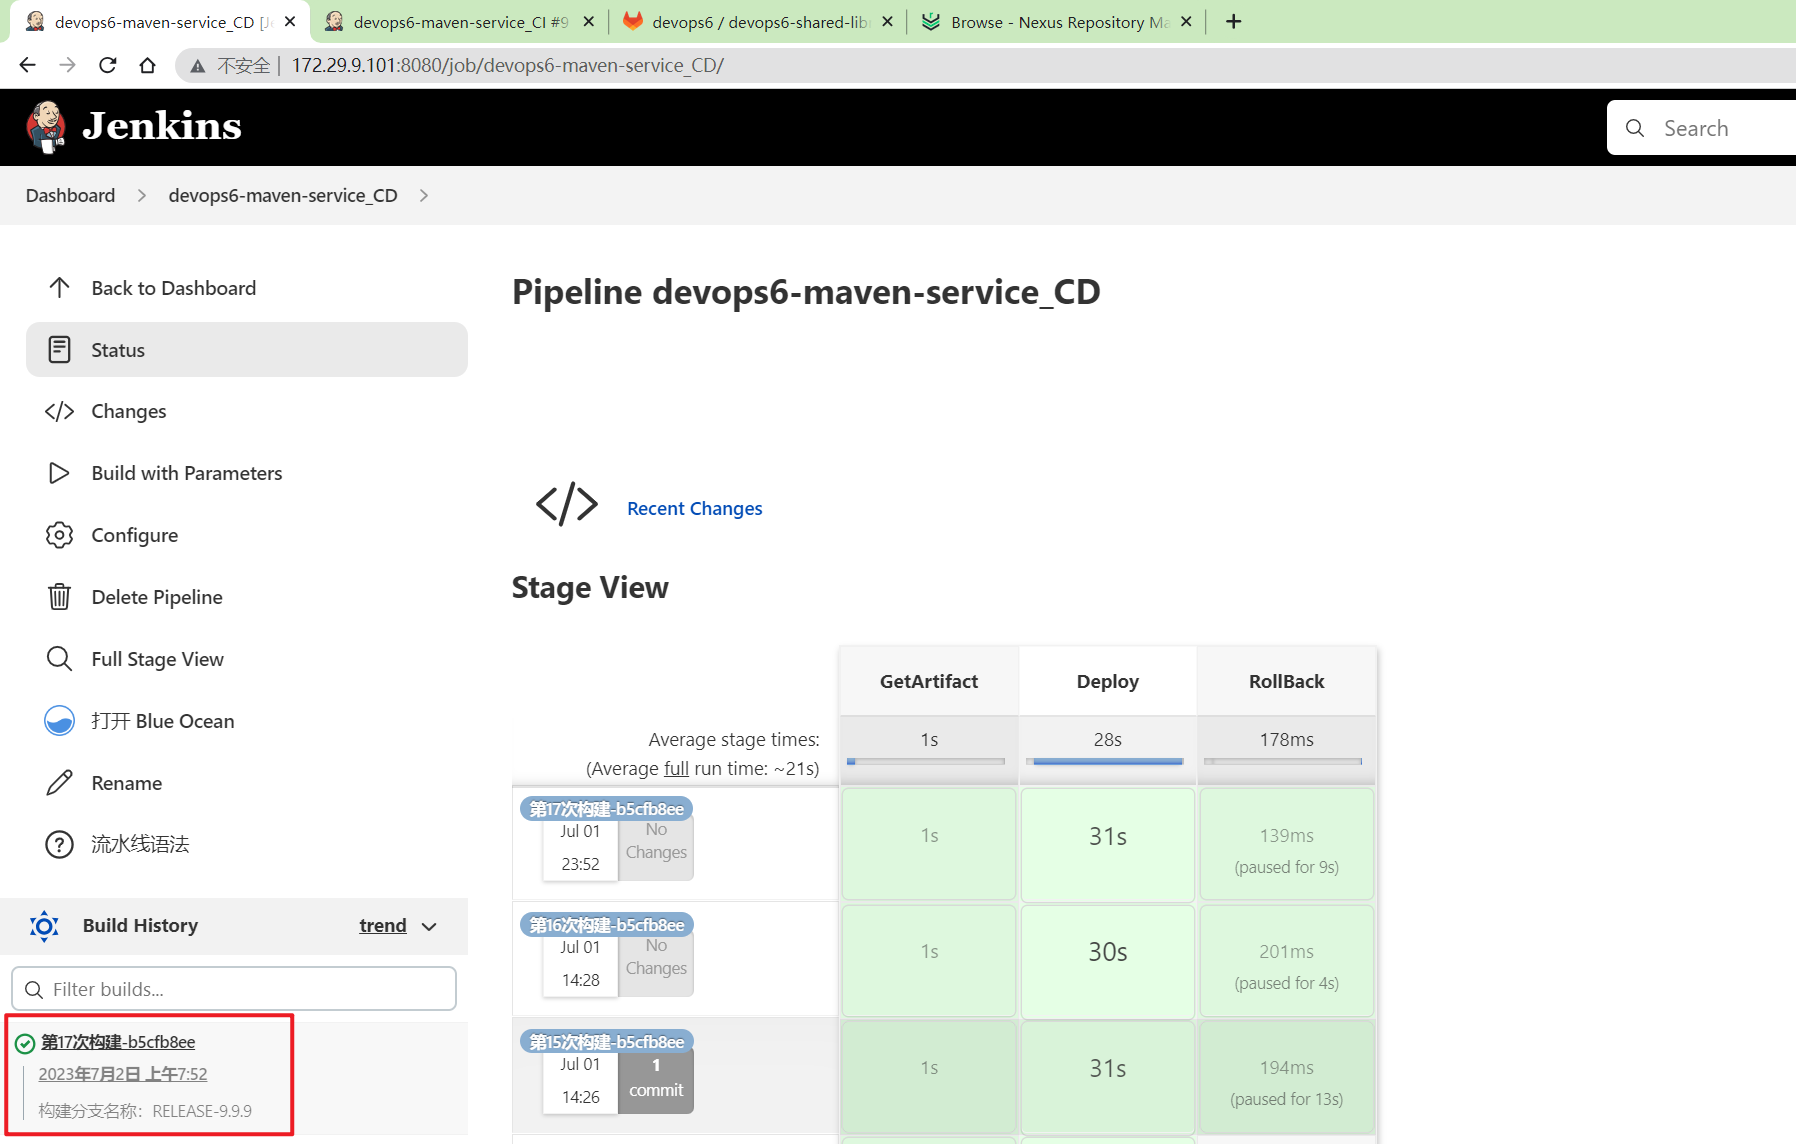The width and height of the screenshot is (1796, 1144).
Task: Click the search magnifier icon in Jenkins header
Action: [1635, 128]
